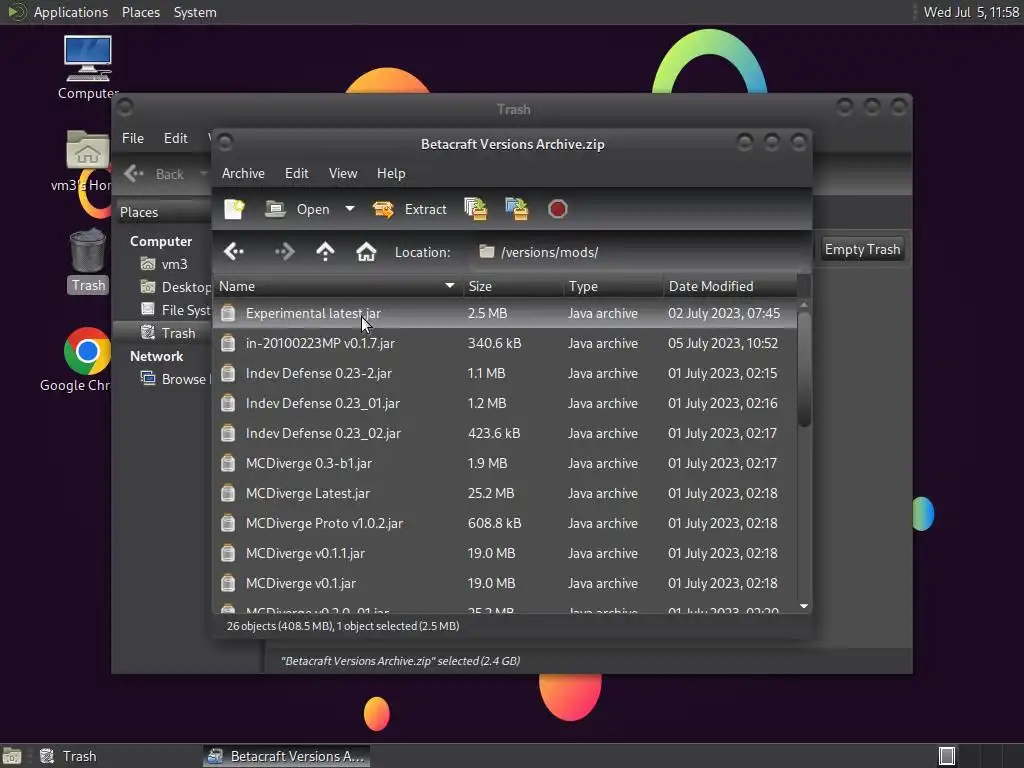Select MCDiverge Latest.jar
Viewport: 1024px width, 768px height.
[505, 494]
